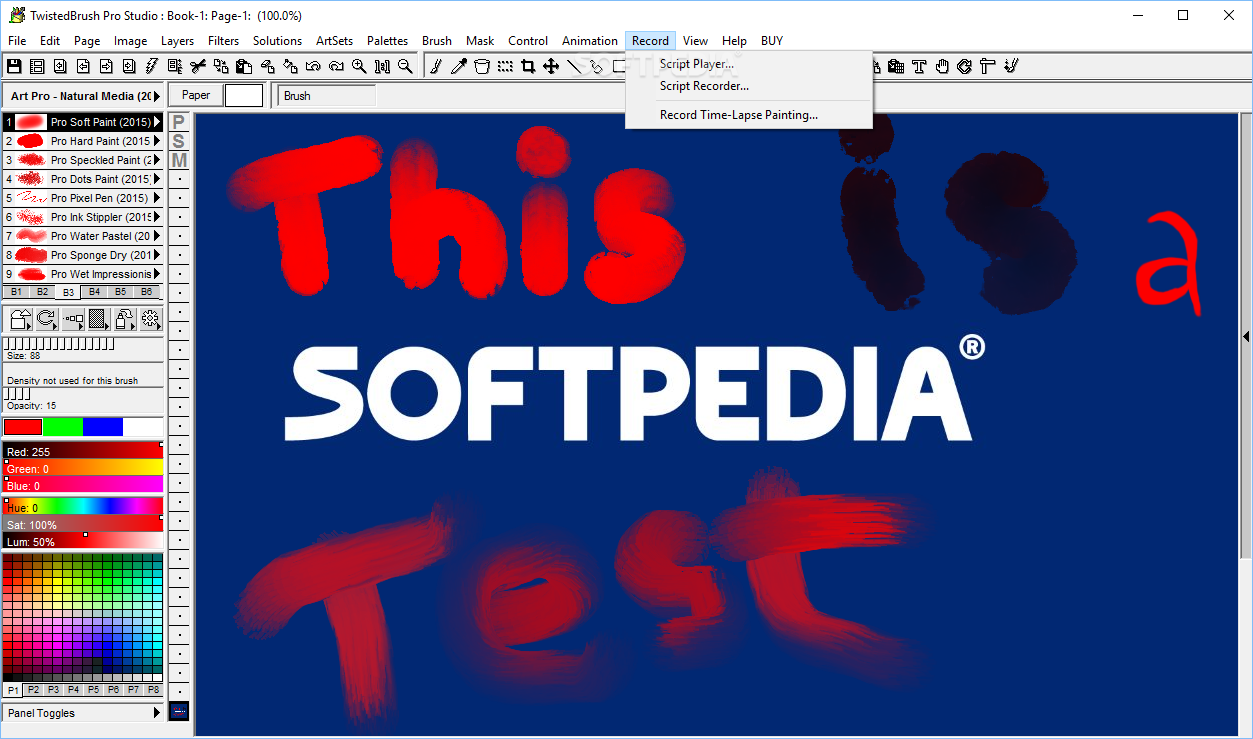Screen dimensions: 1253x739
Task: Click the Save disk icon in toolbar
Action: (14, 66)
